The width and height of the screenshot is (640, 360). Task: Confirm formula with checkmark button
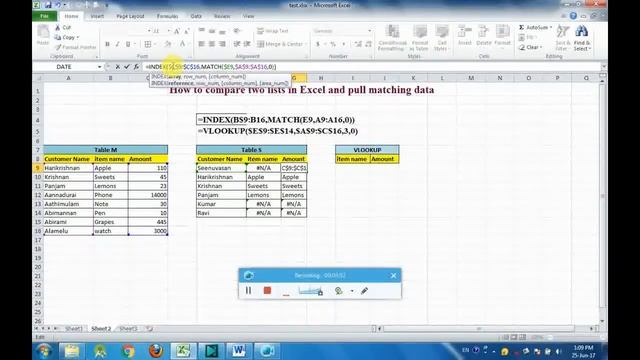click(x=127, y=67)
